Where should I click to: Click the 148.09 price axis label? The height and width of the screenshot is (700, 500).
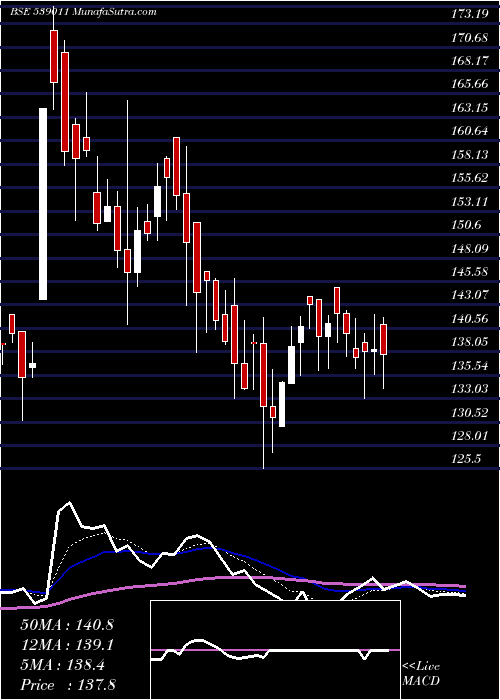pos(470,248)
